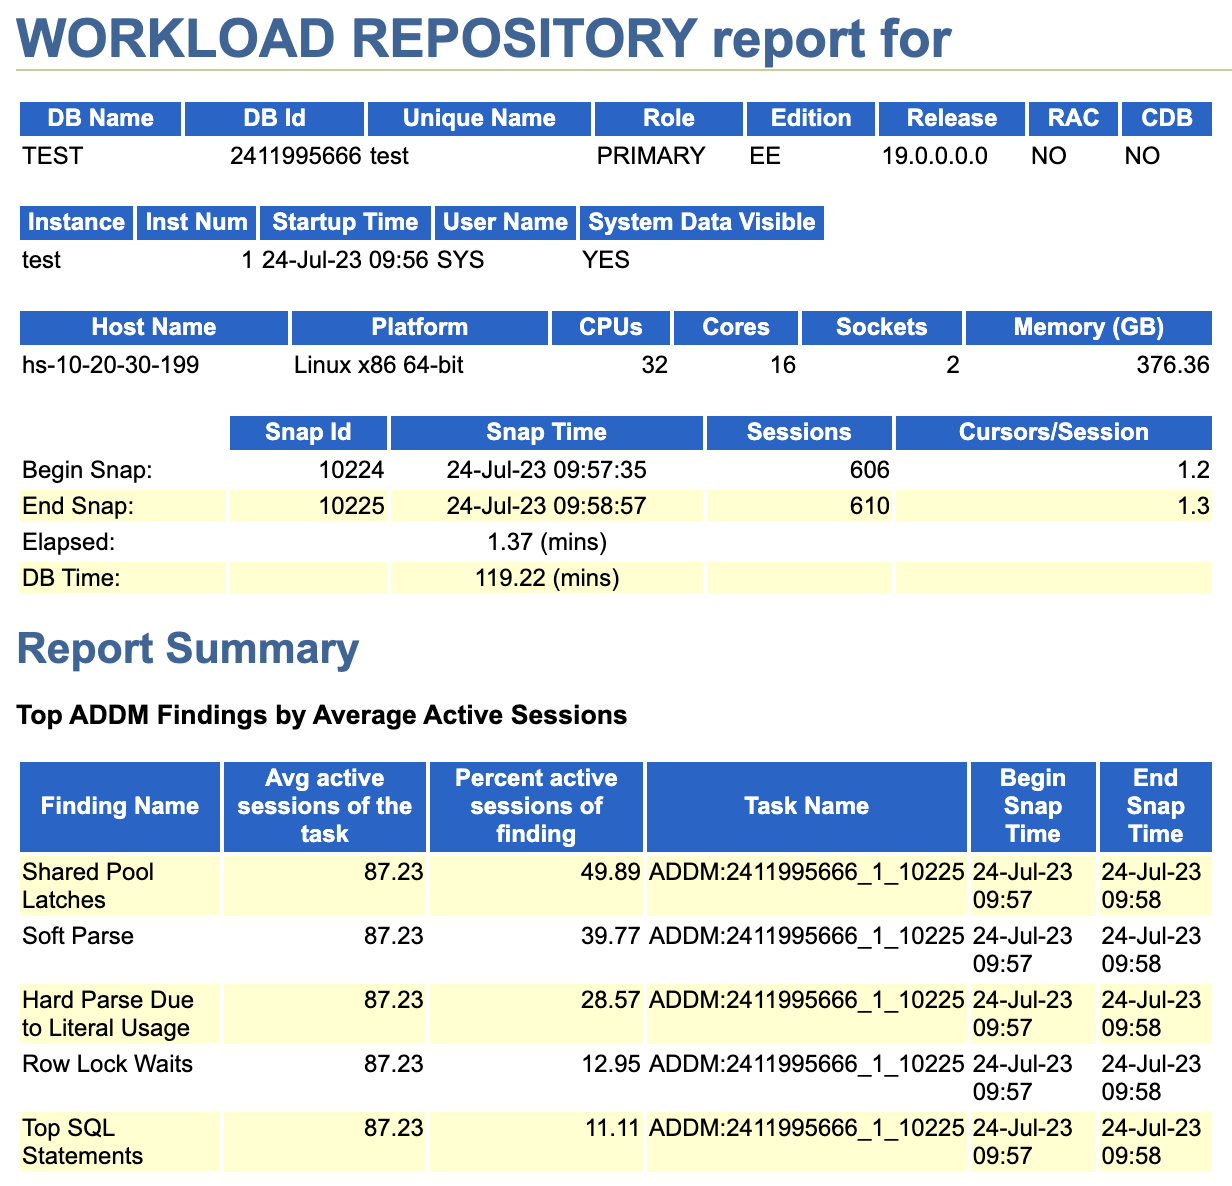Select the Memory (GB) value 376.36
This screenshot has height=1186, width=1232.
1173,365
